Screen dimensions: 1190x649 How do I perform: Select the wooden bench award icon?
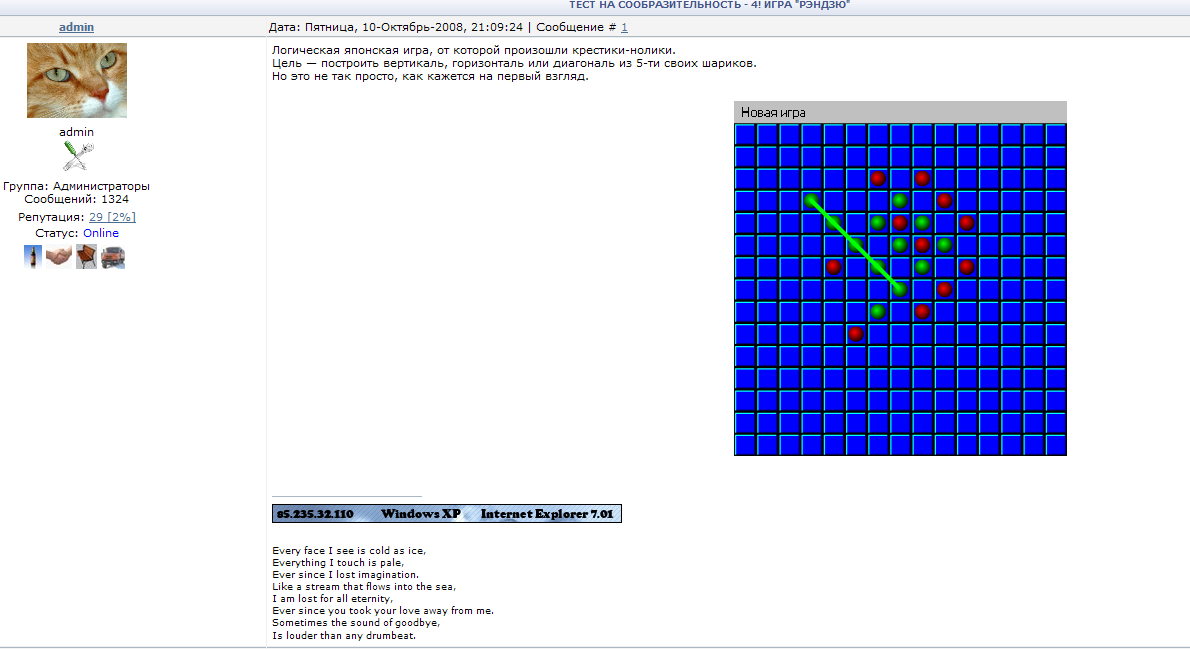point(86,257)
